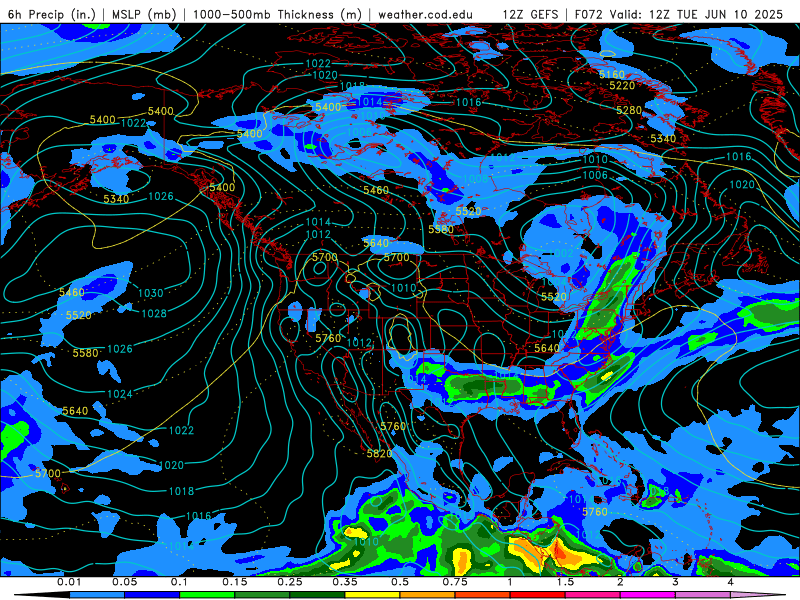Click the 1.5 legend value
This screenshot has height=600, width=800.
[565, 582]
